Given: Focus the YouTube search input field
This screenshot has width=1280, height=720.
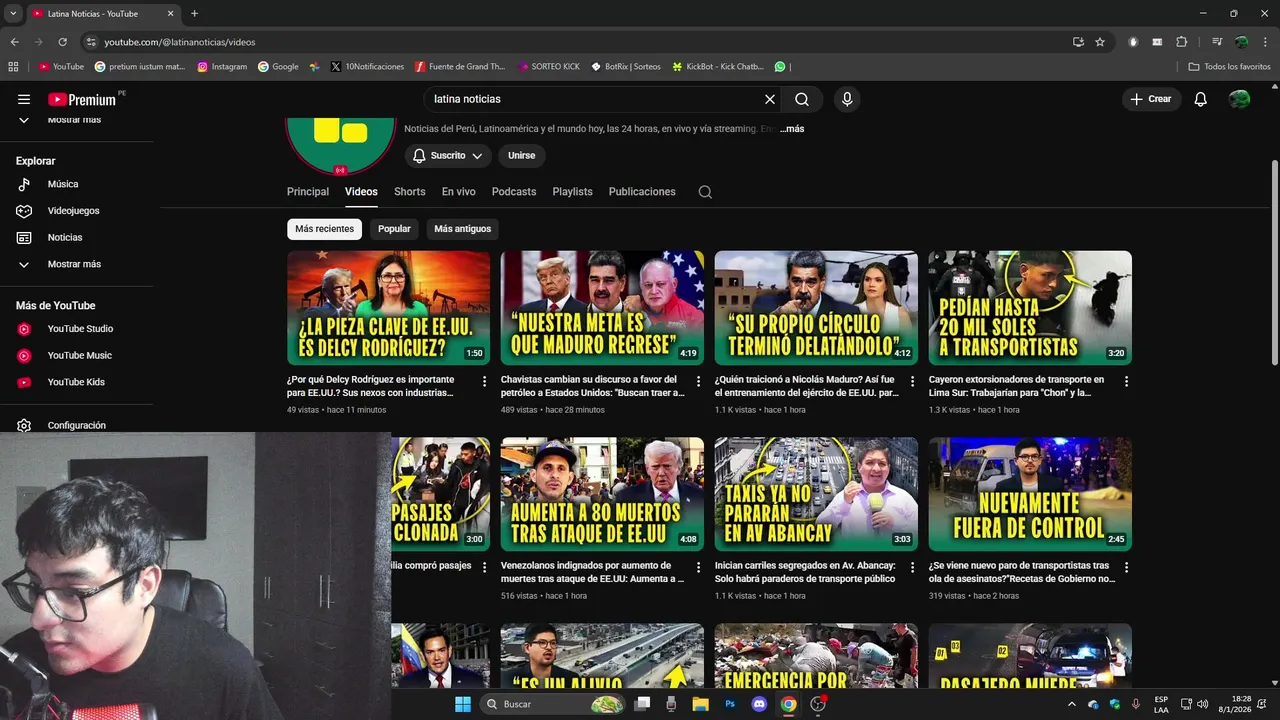Looking at the screenshot, I should 595,99.
